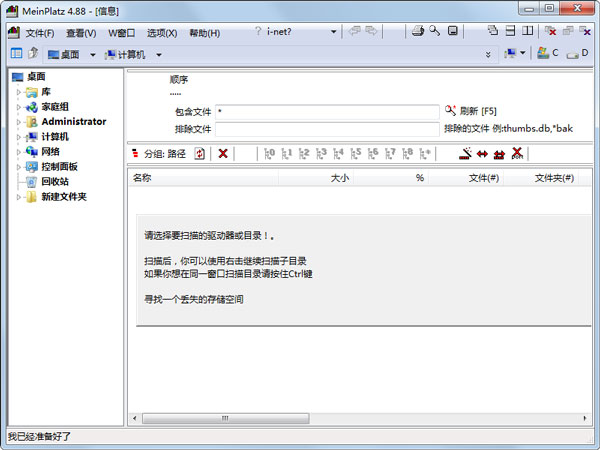The height and width of the screenshot is (450, 600).
Task: Click the tile windows vertically icon
Action: [x=528, y=31]
